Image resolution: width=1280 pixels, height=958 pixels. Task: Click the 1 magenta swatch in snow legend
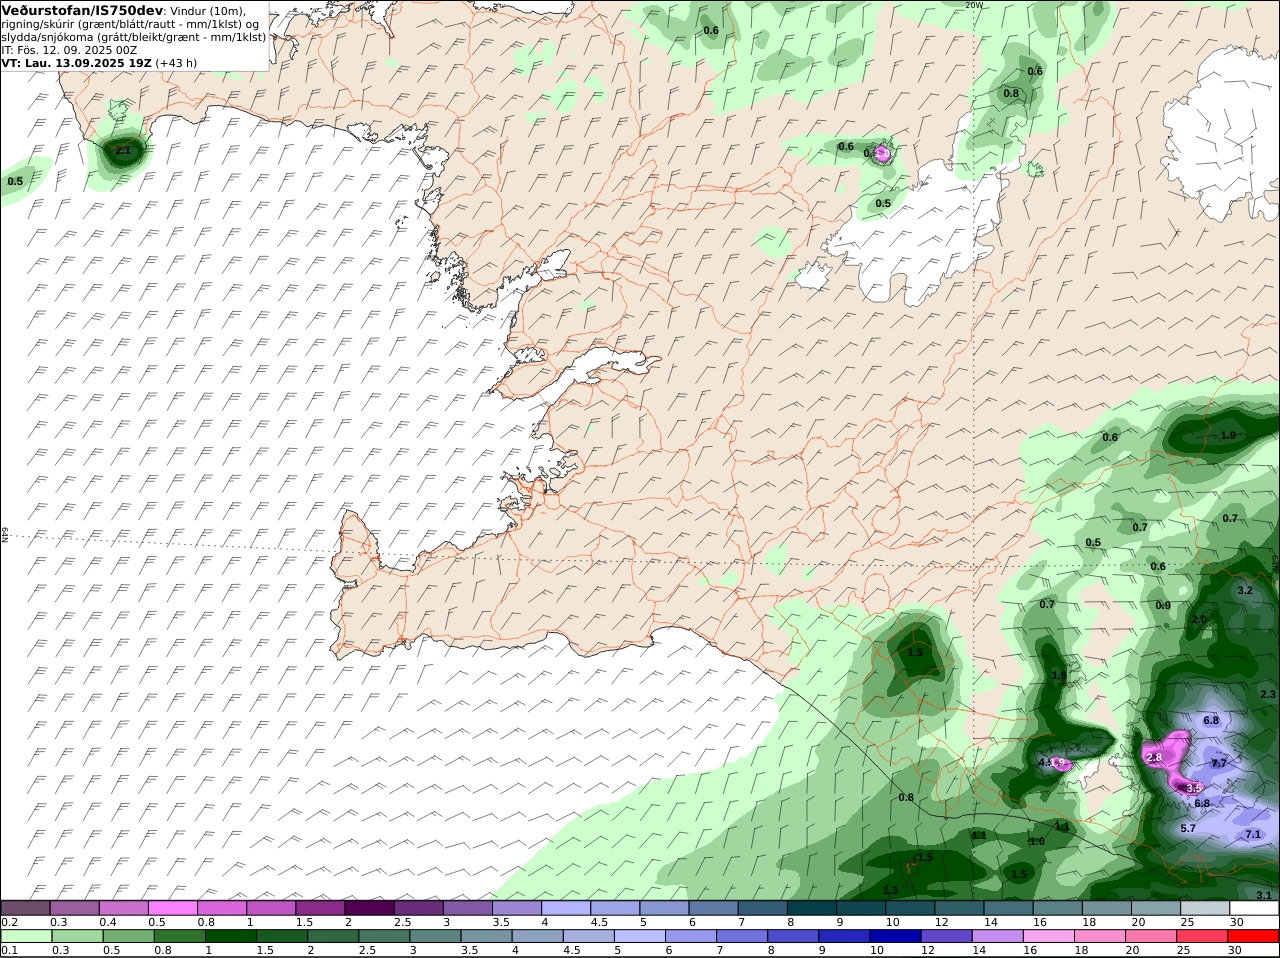(271, 908)
